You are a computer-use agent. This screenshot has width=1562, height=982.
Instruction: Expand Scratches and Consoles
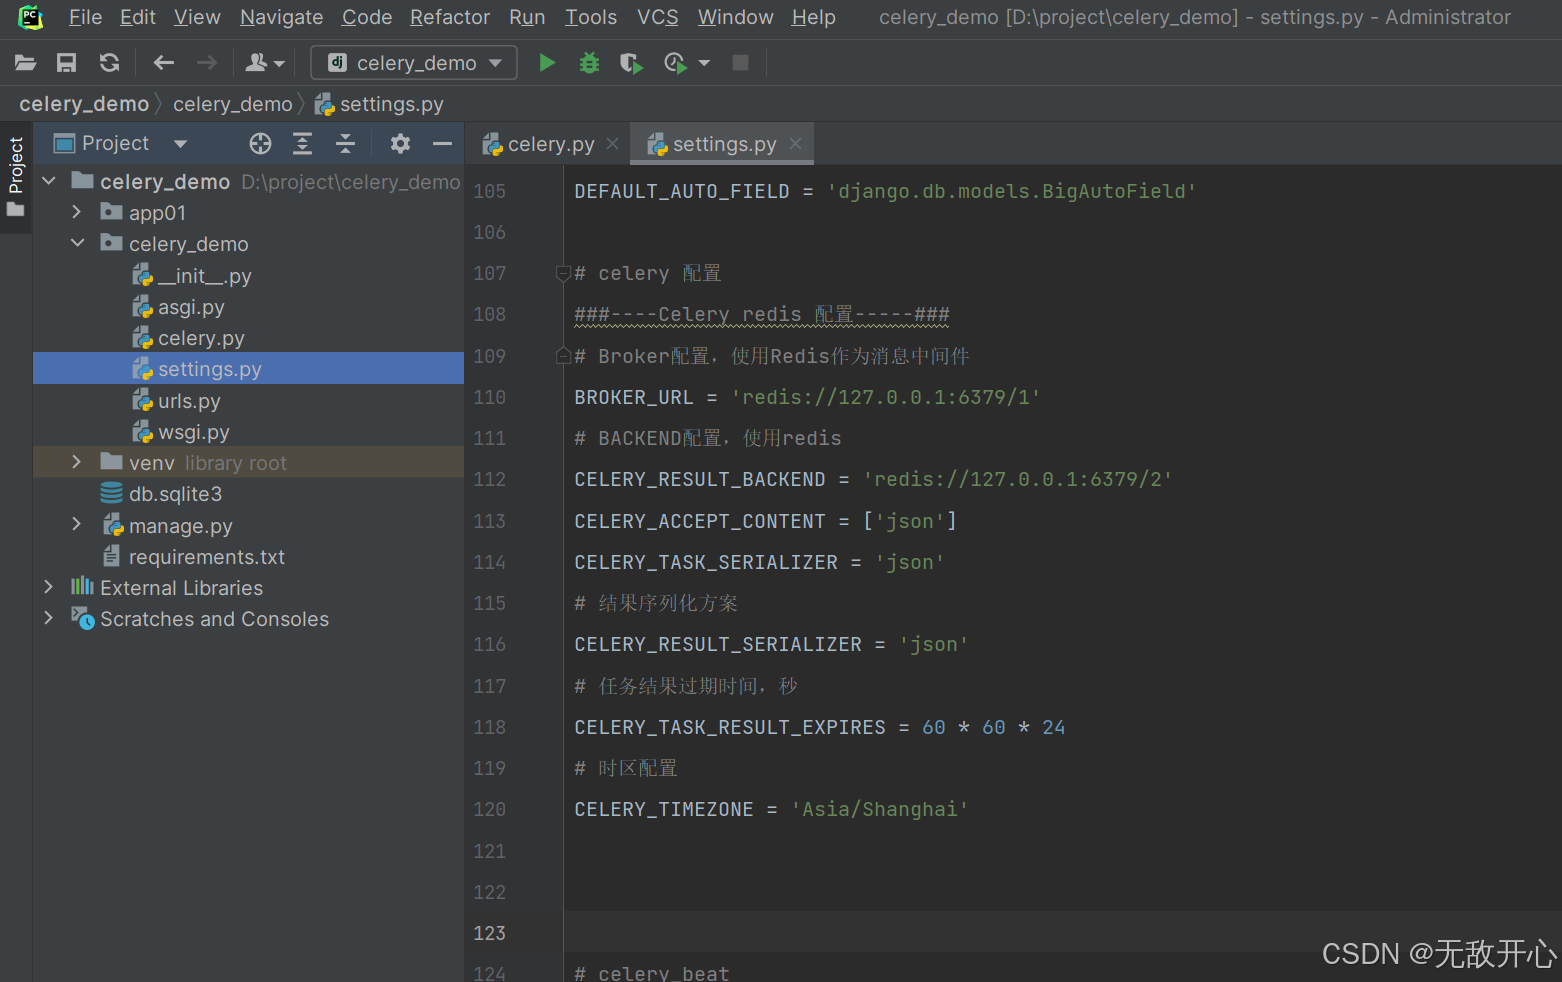(49, 618)
